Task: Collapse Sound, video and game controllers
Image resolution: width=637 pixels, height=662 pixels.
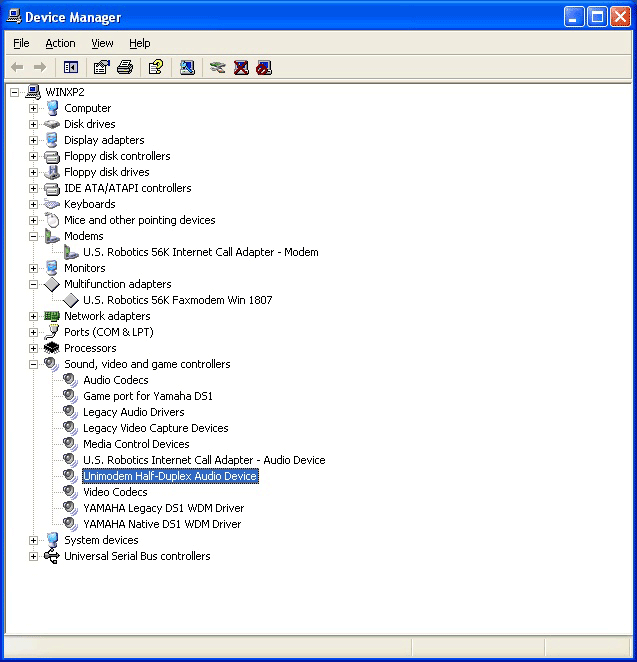Action: click(33, 364)
